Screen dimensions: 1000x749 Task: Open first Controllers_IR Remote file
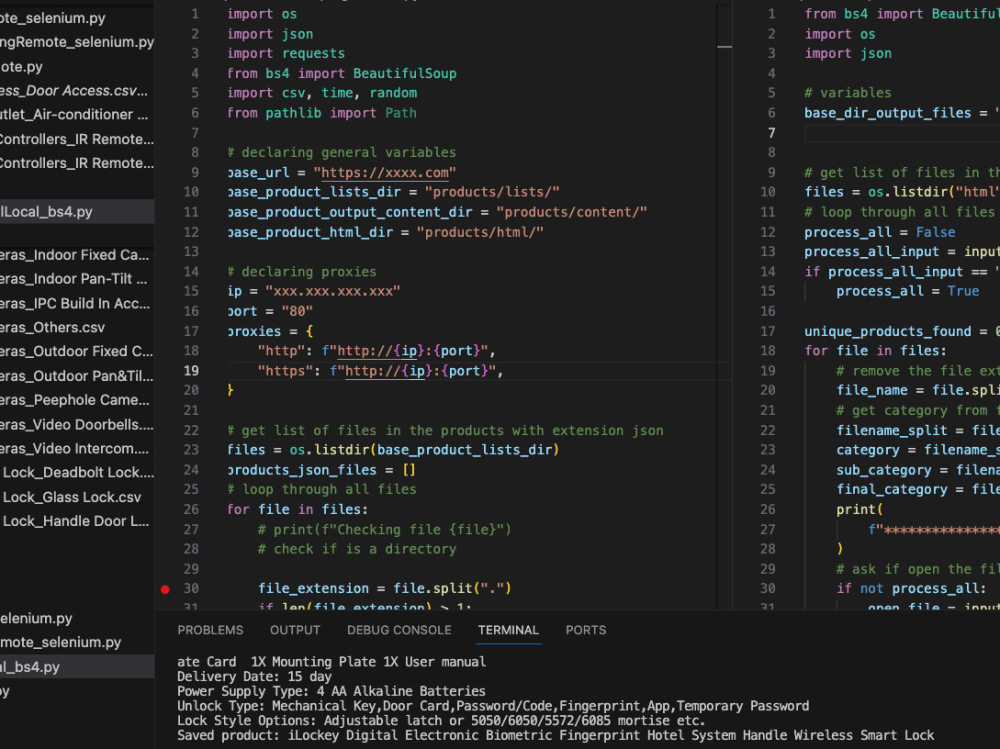tap(77, 139)
